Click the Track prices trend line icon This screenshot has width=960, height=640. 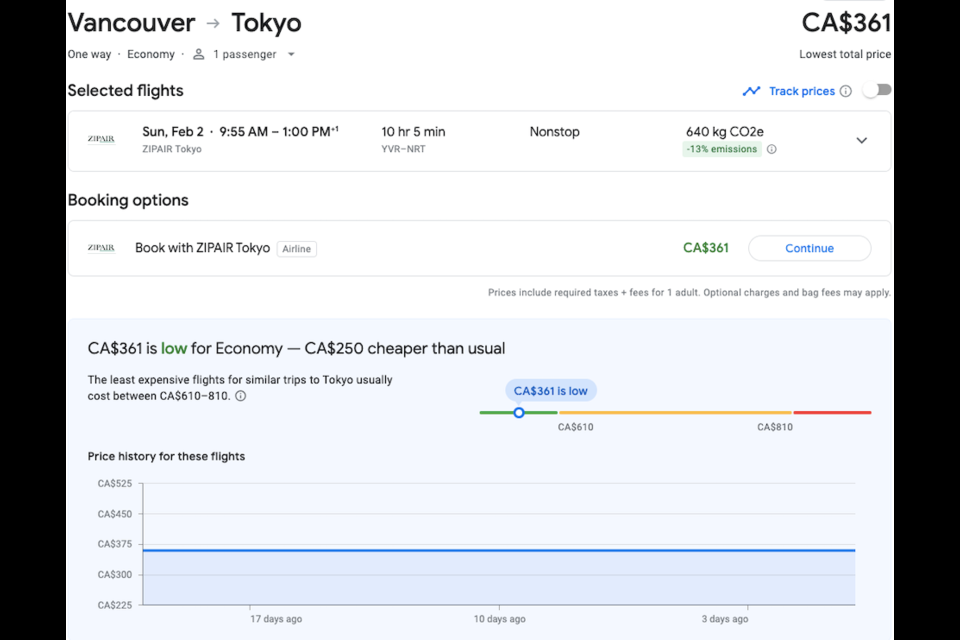click(751, 91)
